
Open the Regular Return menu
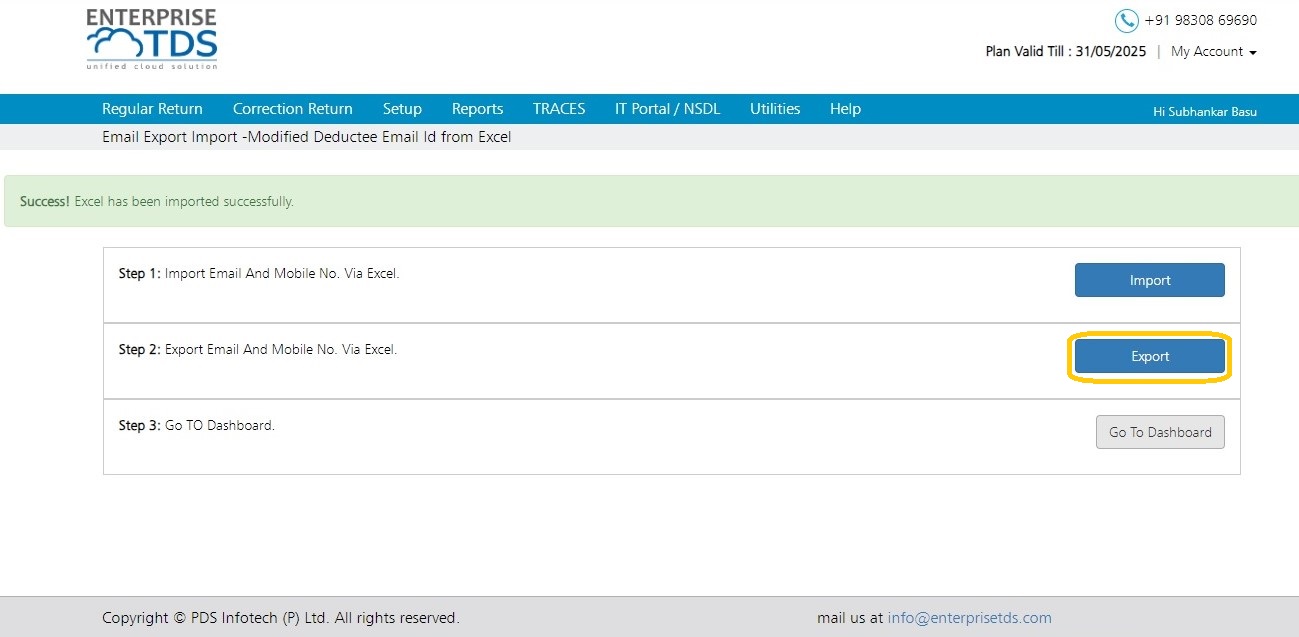[152, 109]
